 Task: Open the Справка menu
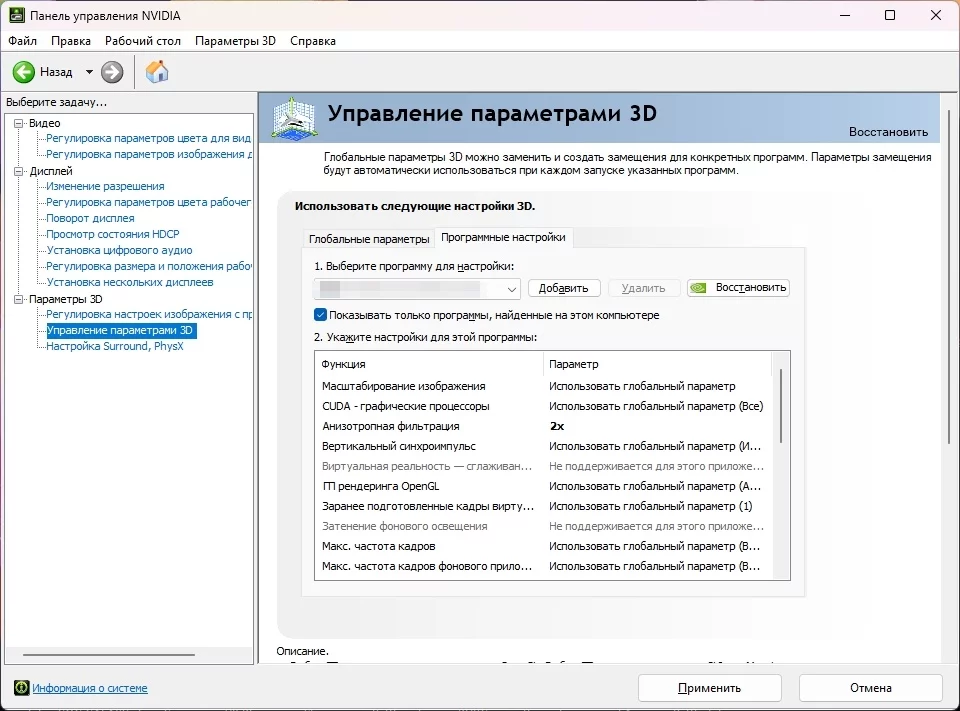[x=313, y=41]
